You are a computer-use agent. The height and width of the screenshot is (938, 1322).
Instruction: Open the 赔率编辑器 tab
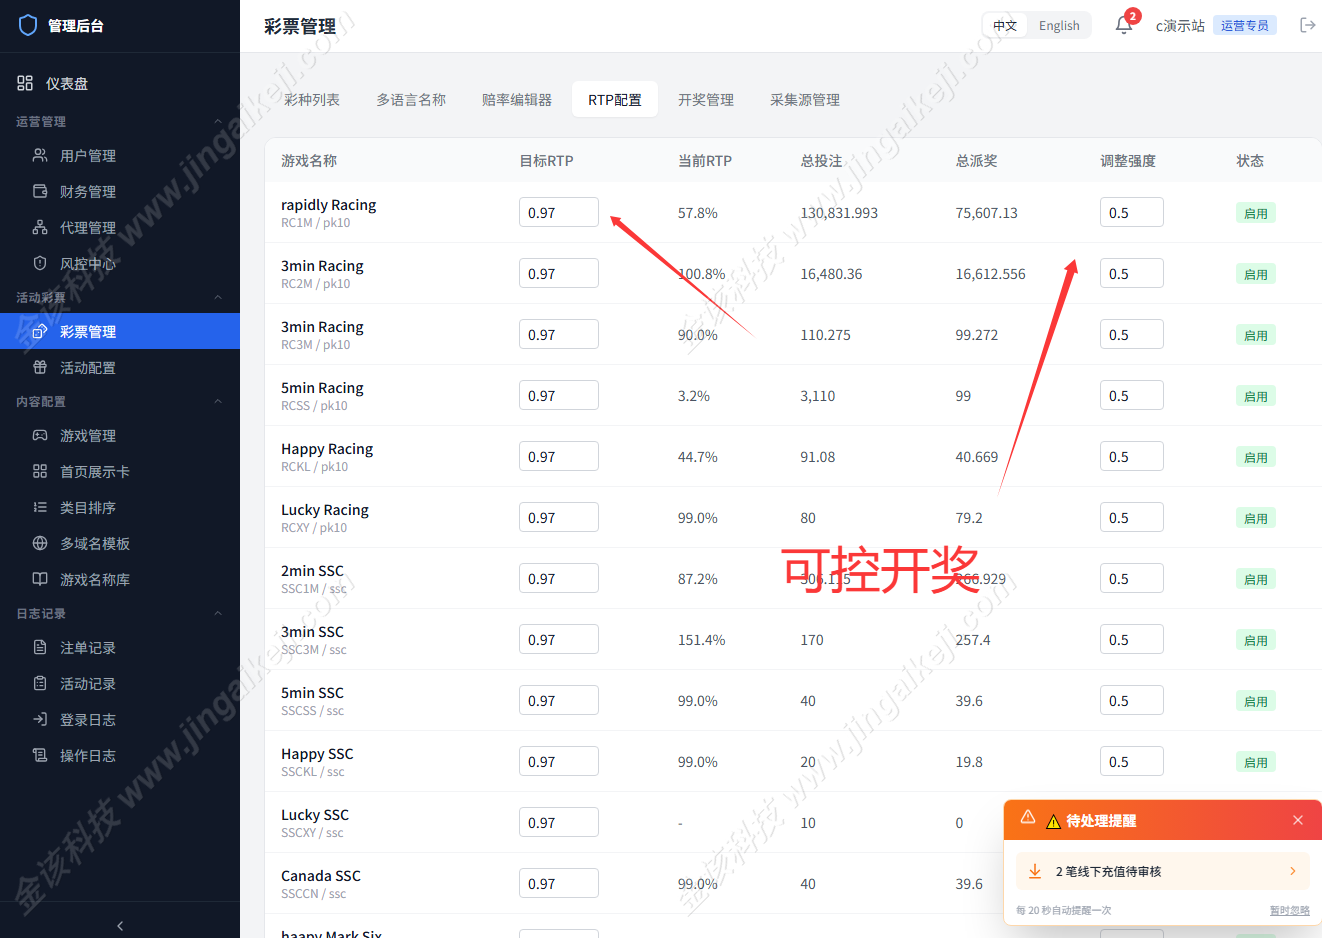point(517,100)
